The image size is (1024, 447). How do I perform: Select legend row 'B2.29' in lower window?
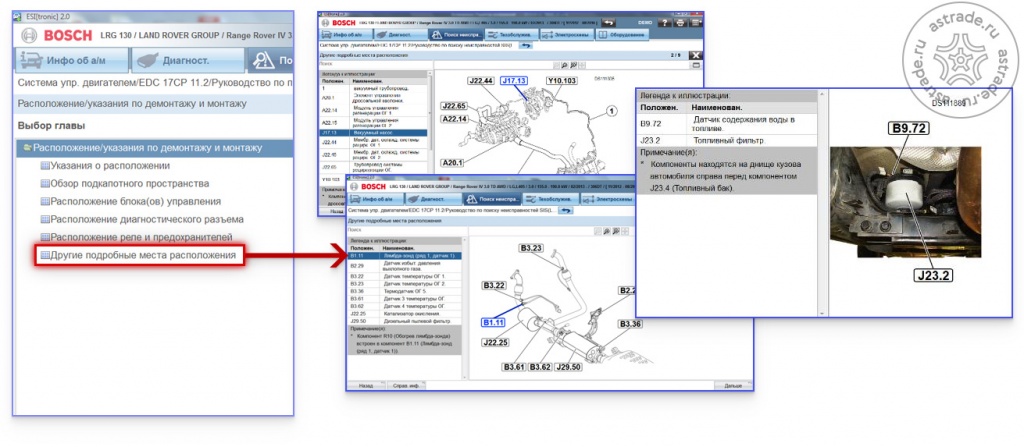tap(404, 267)
